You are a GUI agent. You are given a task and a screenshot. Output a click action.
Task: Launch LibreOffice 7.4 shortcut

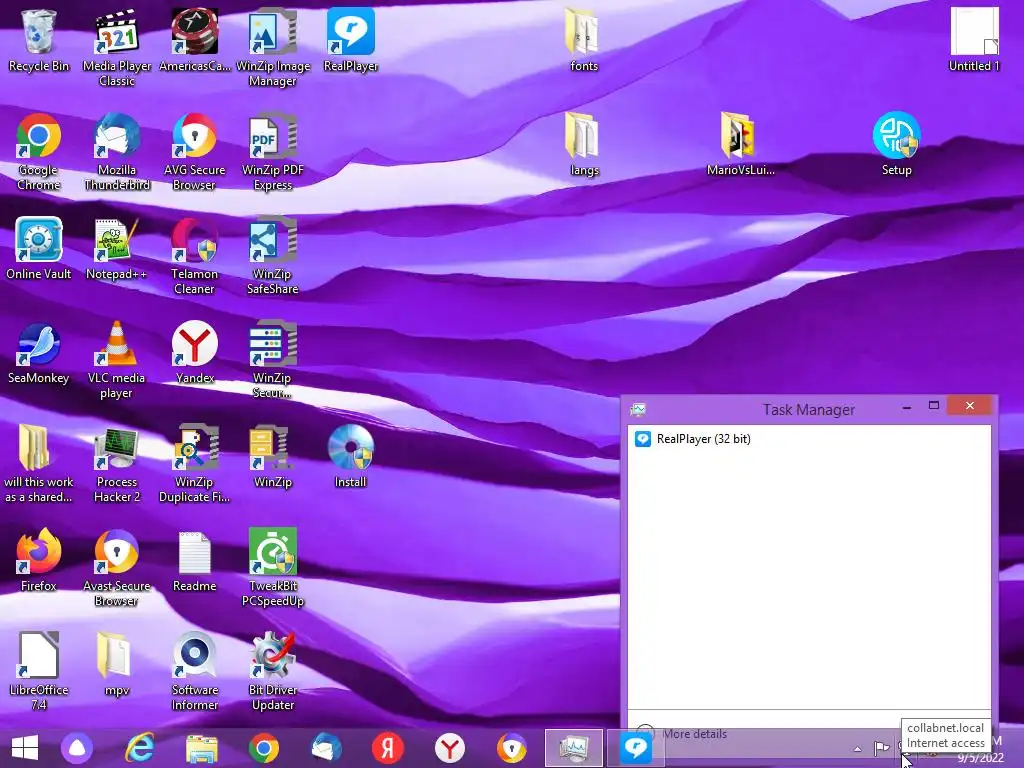(39, 671)
